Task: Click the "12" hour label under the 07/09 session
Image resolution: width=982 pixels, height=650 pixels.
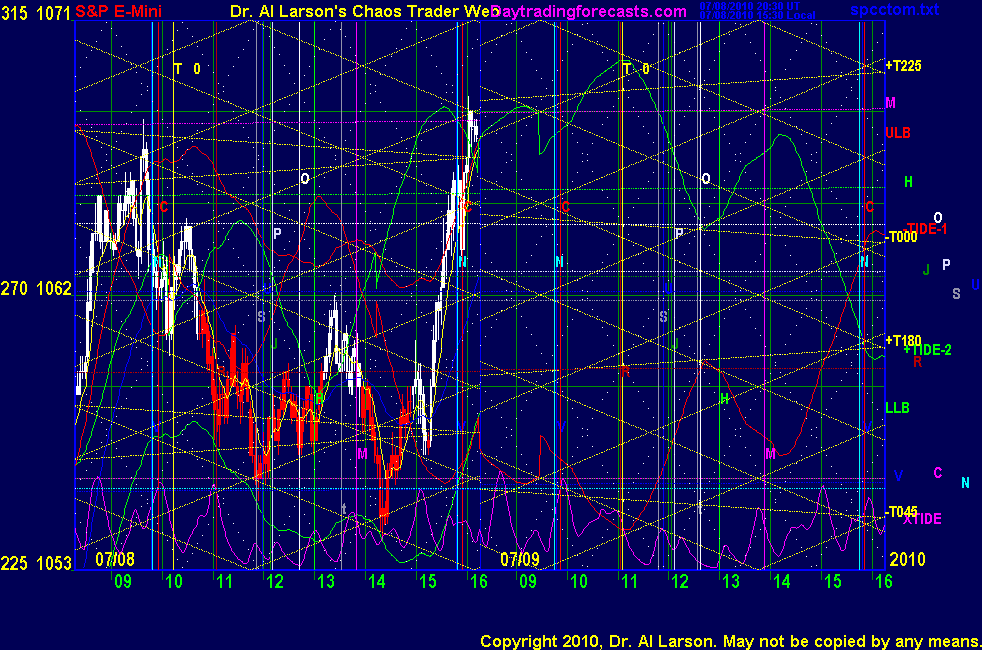Action: click(680, 582)
